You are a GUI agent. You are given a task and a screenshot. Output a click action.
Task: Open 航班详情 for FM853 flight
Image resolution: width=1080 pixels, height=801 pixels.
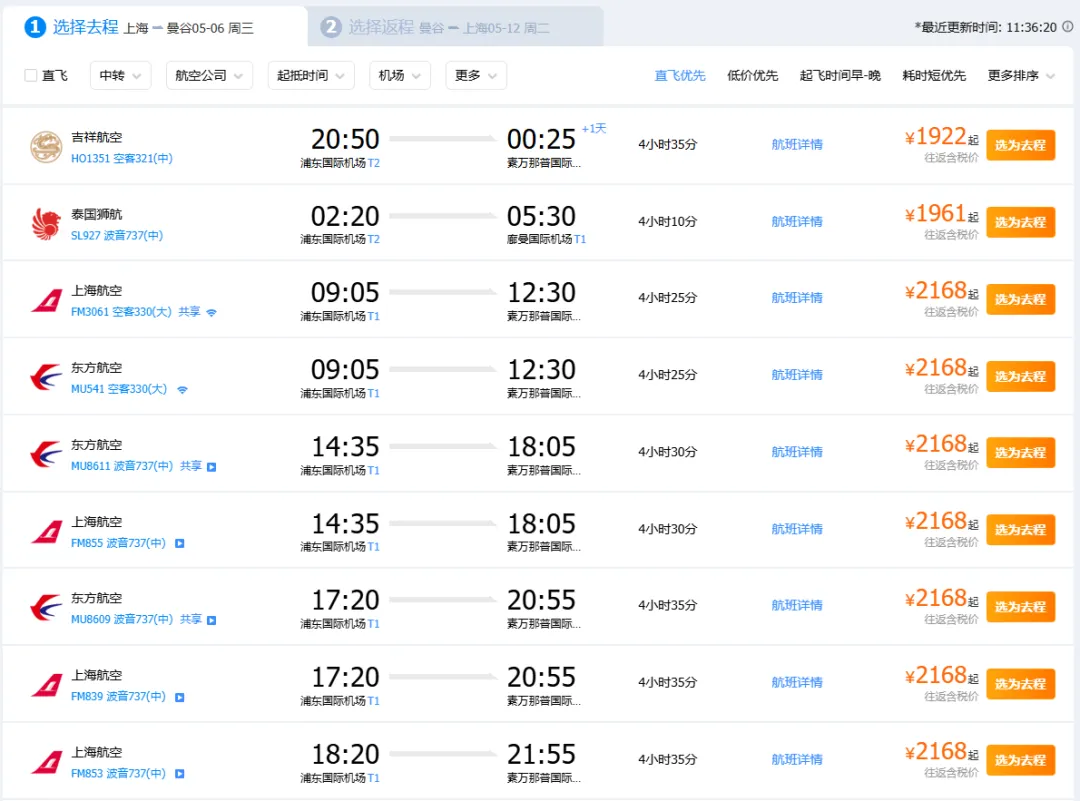pos(797,760)
